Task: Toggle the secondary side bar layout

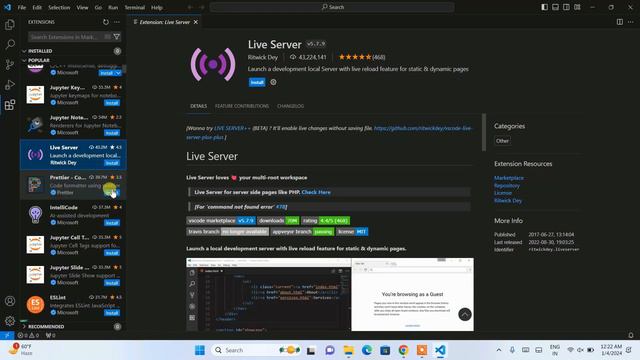Action: click(566, 7)
